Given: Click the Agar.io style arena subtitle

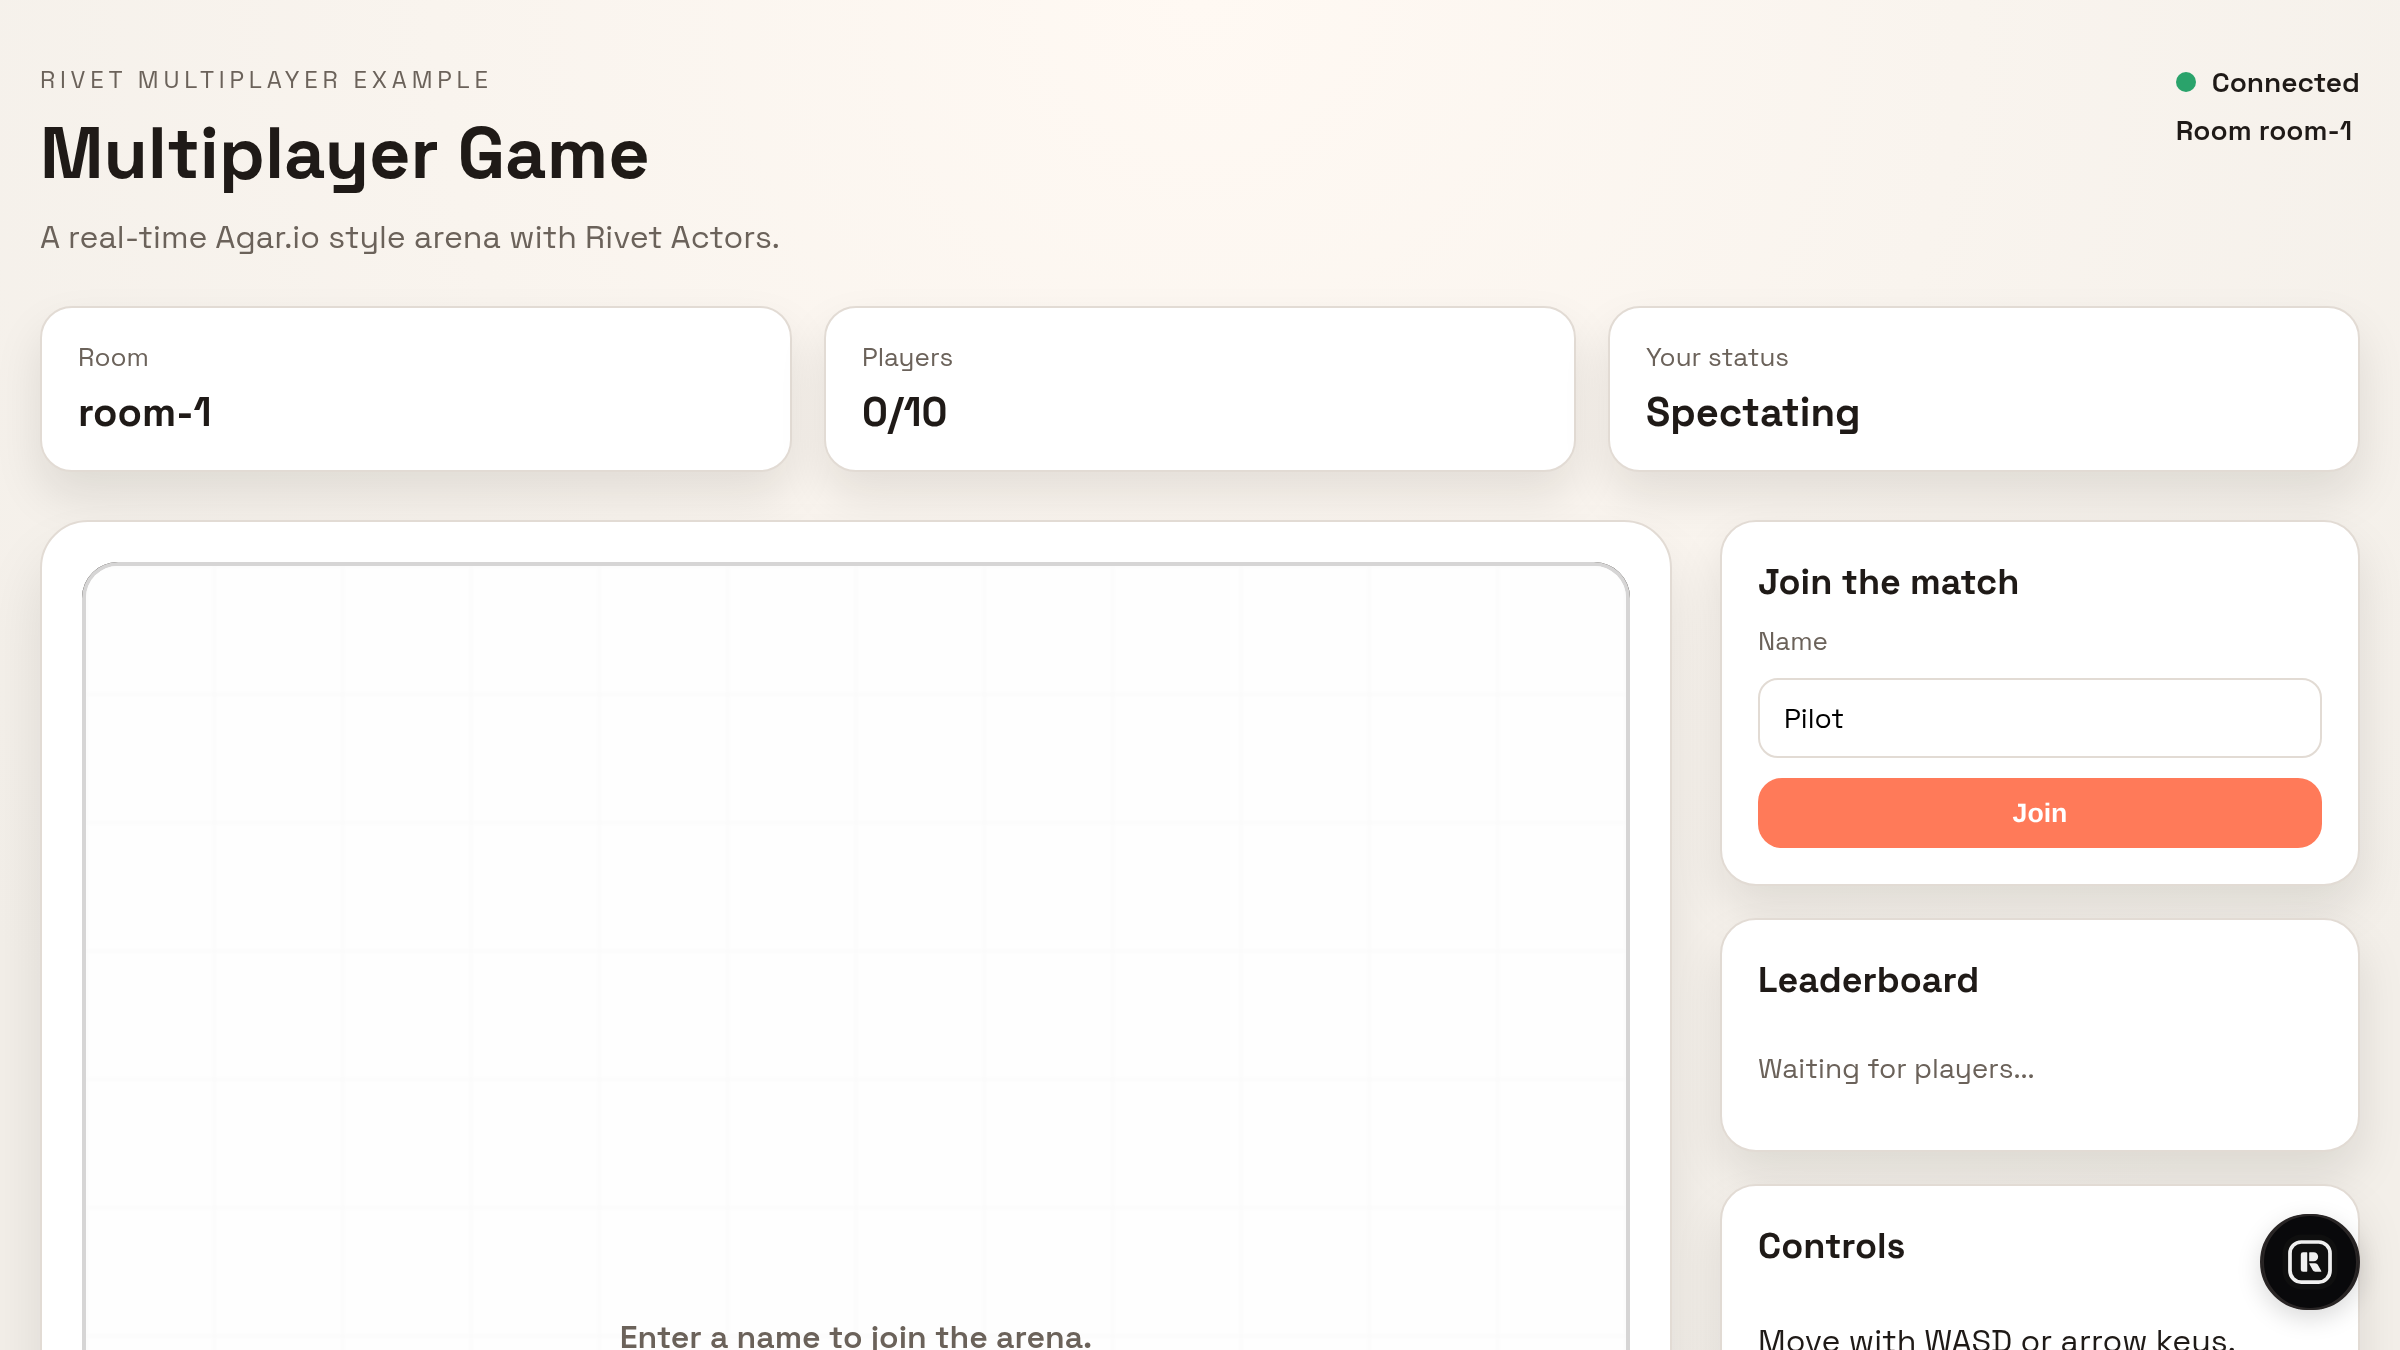Looking at the screenshot, I should coord(408,237).
